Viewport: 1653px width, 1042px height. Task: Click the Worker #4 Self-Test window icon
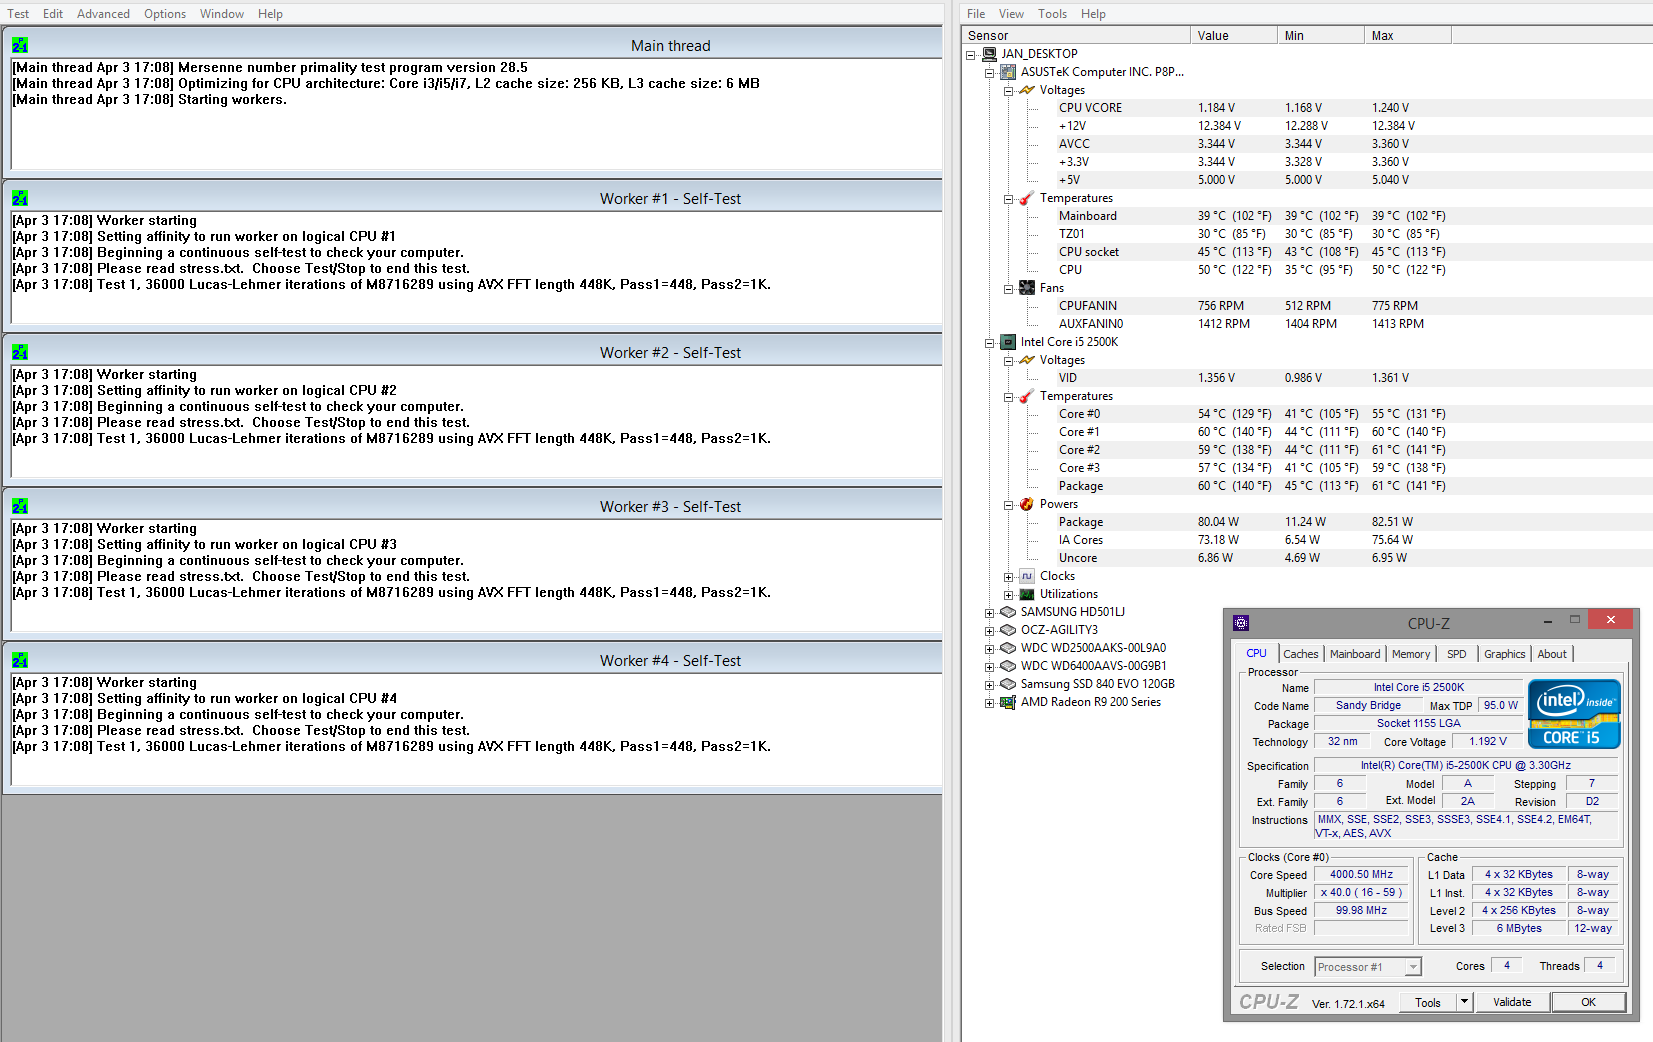coord(20,660)
